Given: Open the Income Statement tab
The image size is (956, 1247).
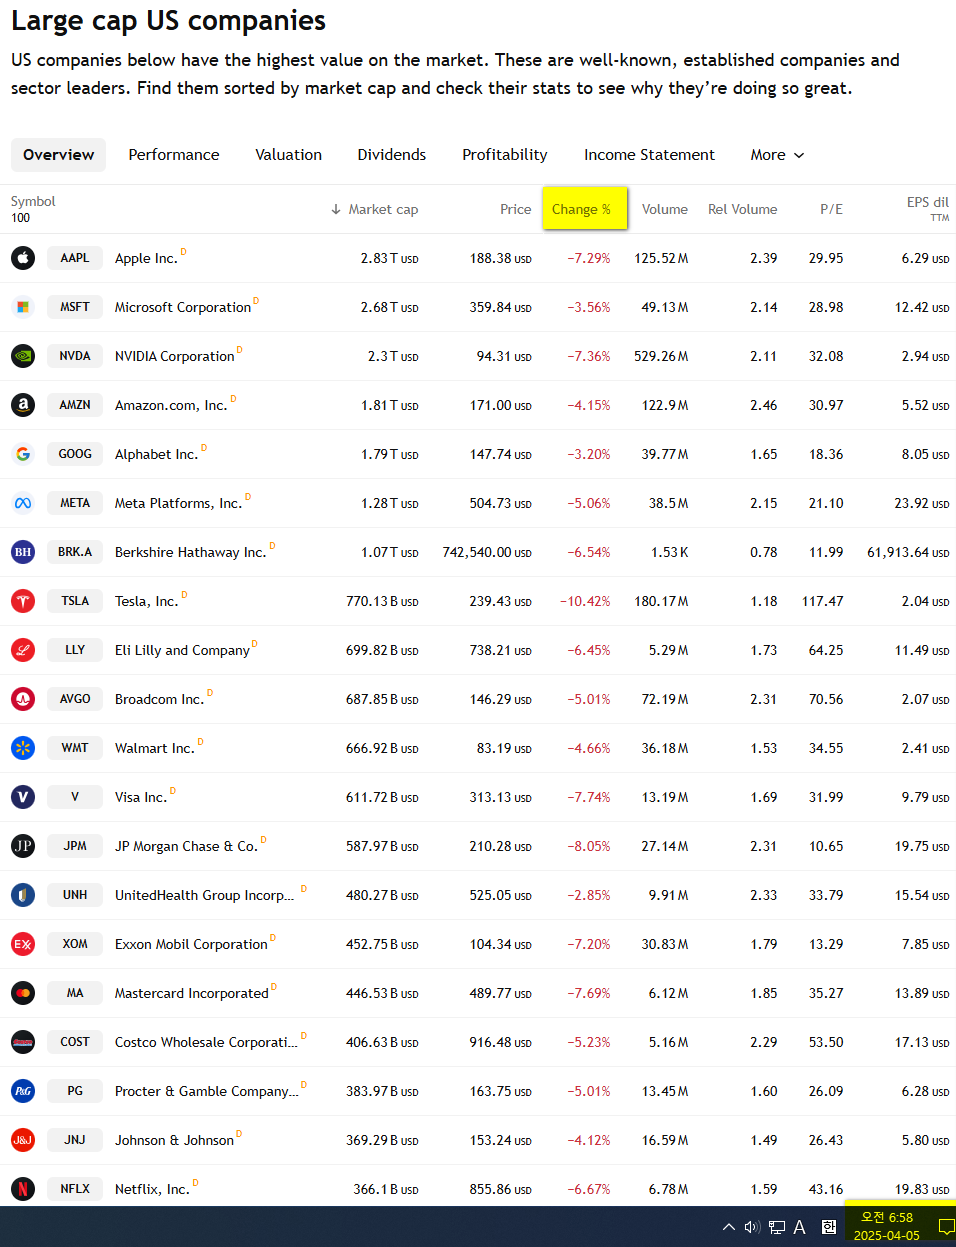Looking at the screenshot, I should [x=649, y=155].
